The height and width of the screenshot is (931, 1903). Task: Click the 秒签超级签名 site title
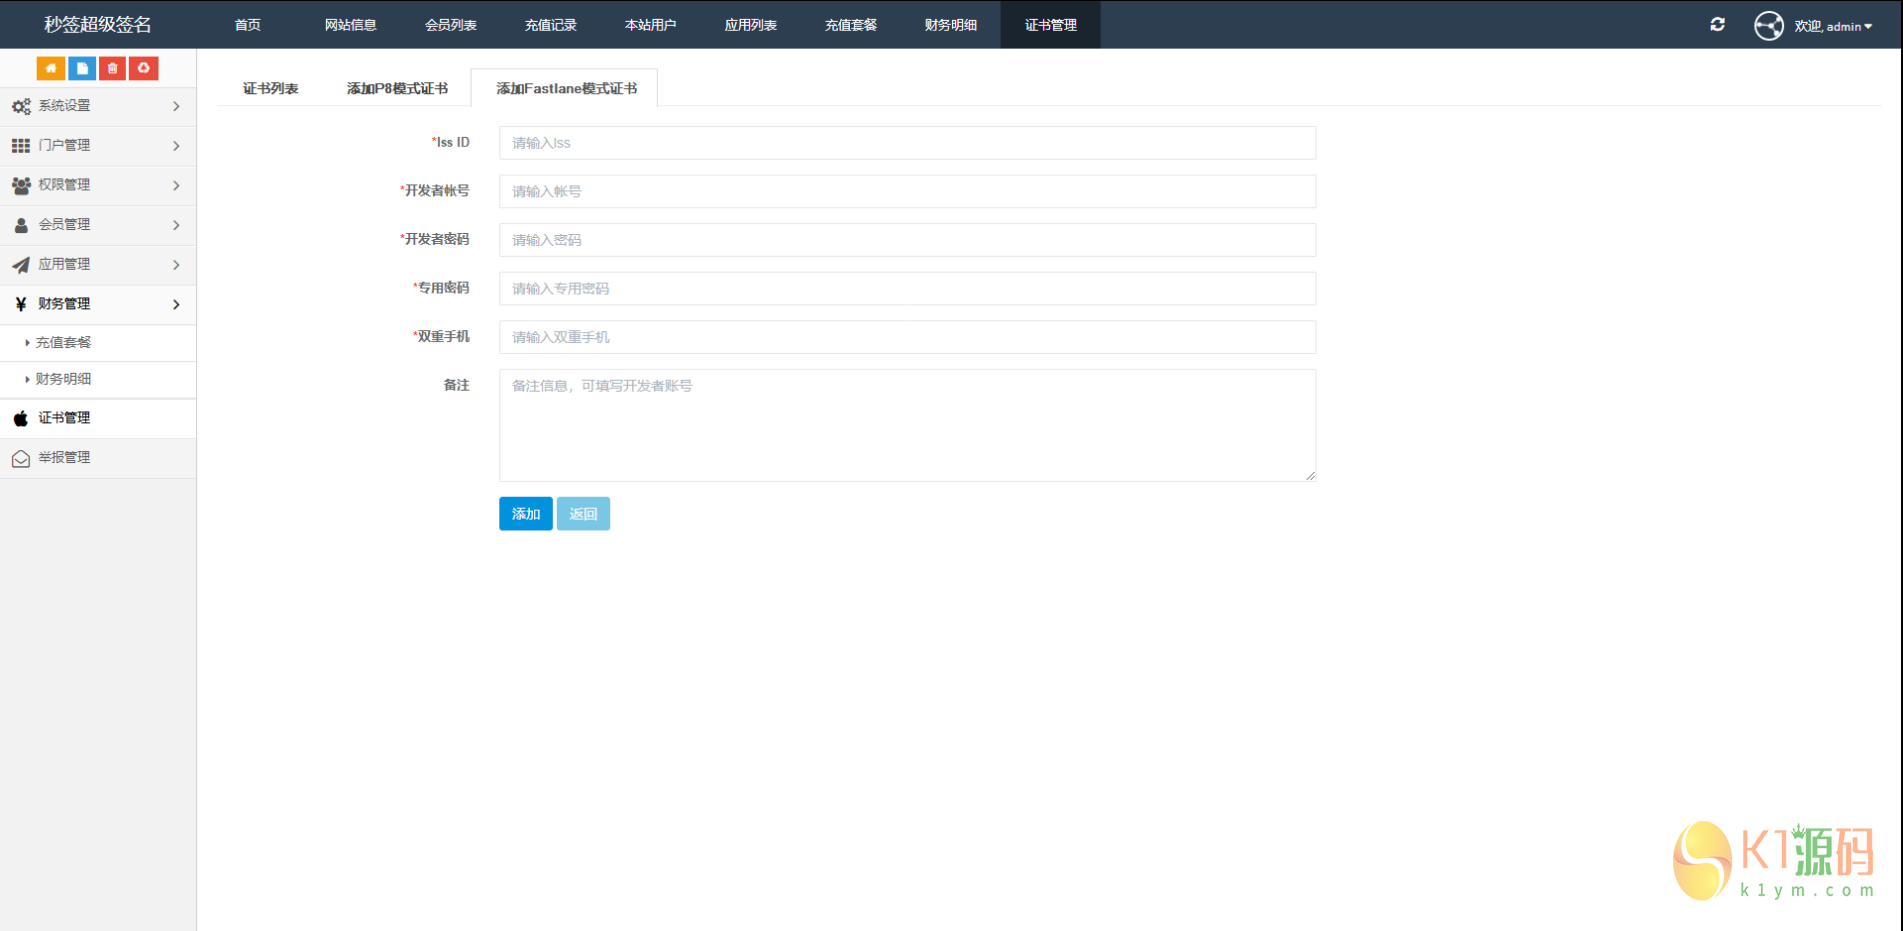pyautogui.click(x=98, y=25)
